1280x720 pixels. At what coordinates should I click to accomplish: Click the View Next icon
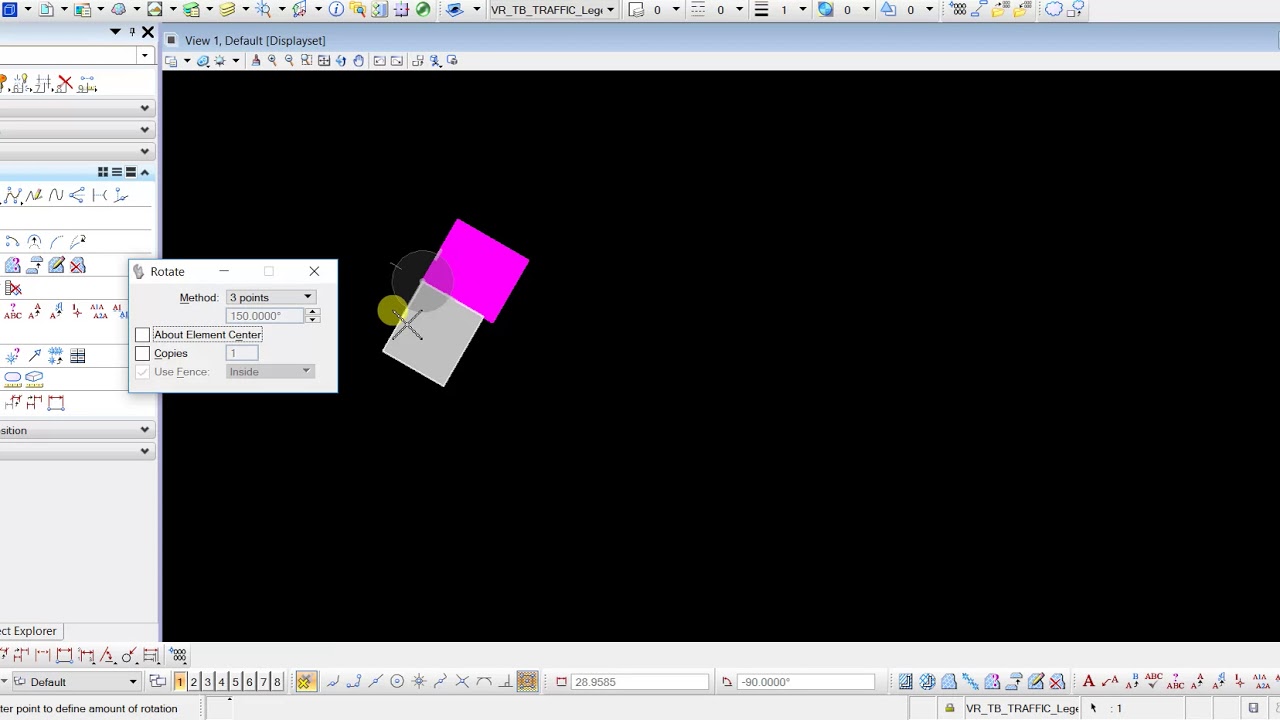[396, 61]
